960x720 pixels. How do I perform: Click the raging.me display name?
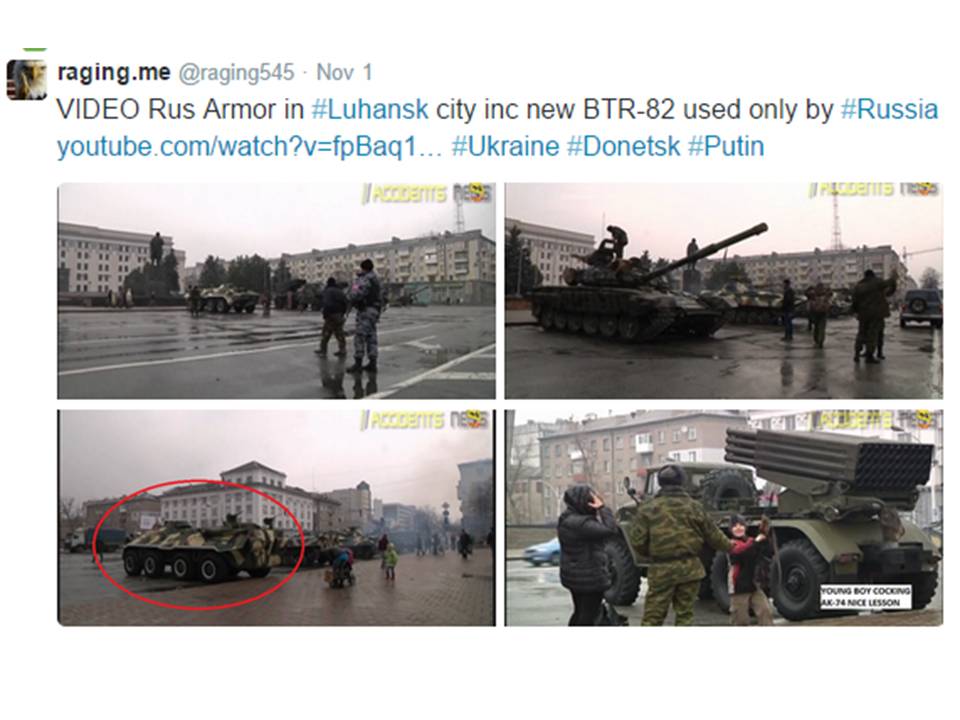(x=113, y=72)
